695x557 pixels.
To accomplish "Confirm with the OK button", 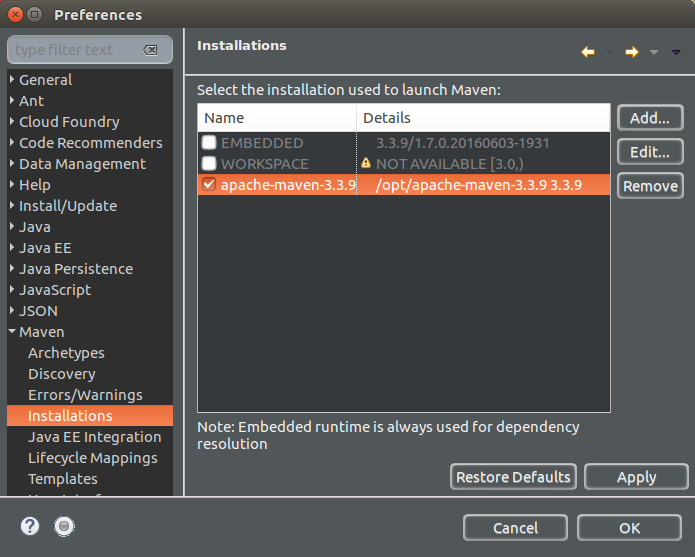I will click(x=629, y=528).
